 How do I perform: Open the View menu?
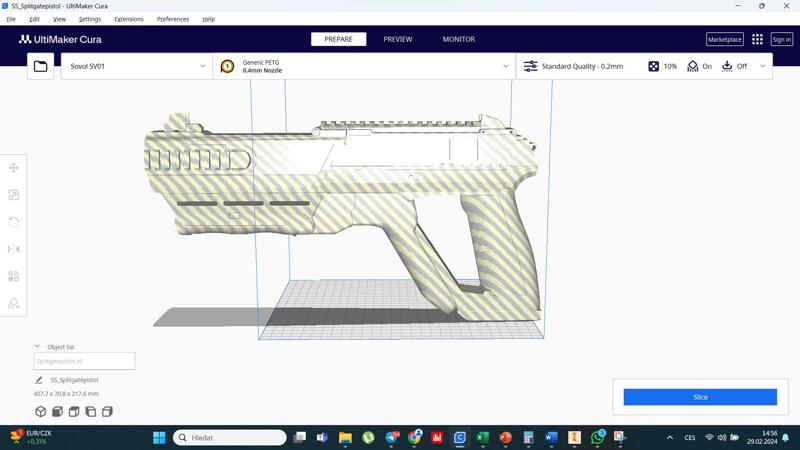pos(59,19)
